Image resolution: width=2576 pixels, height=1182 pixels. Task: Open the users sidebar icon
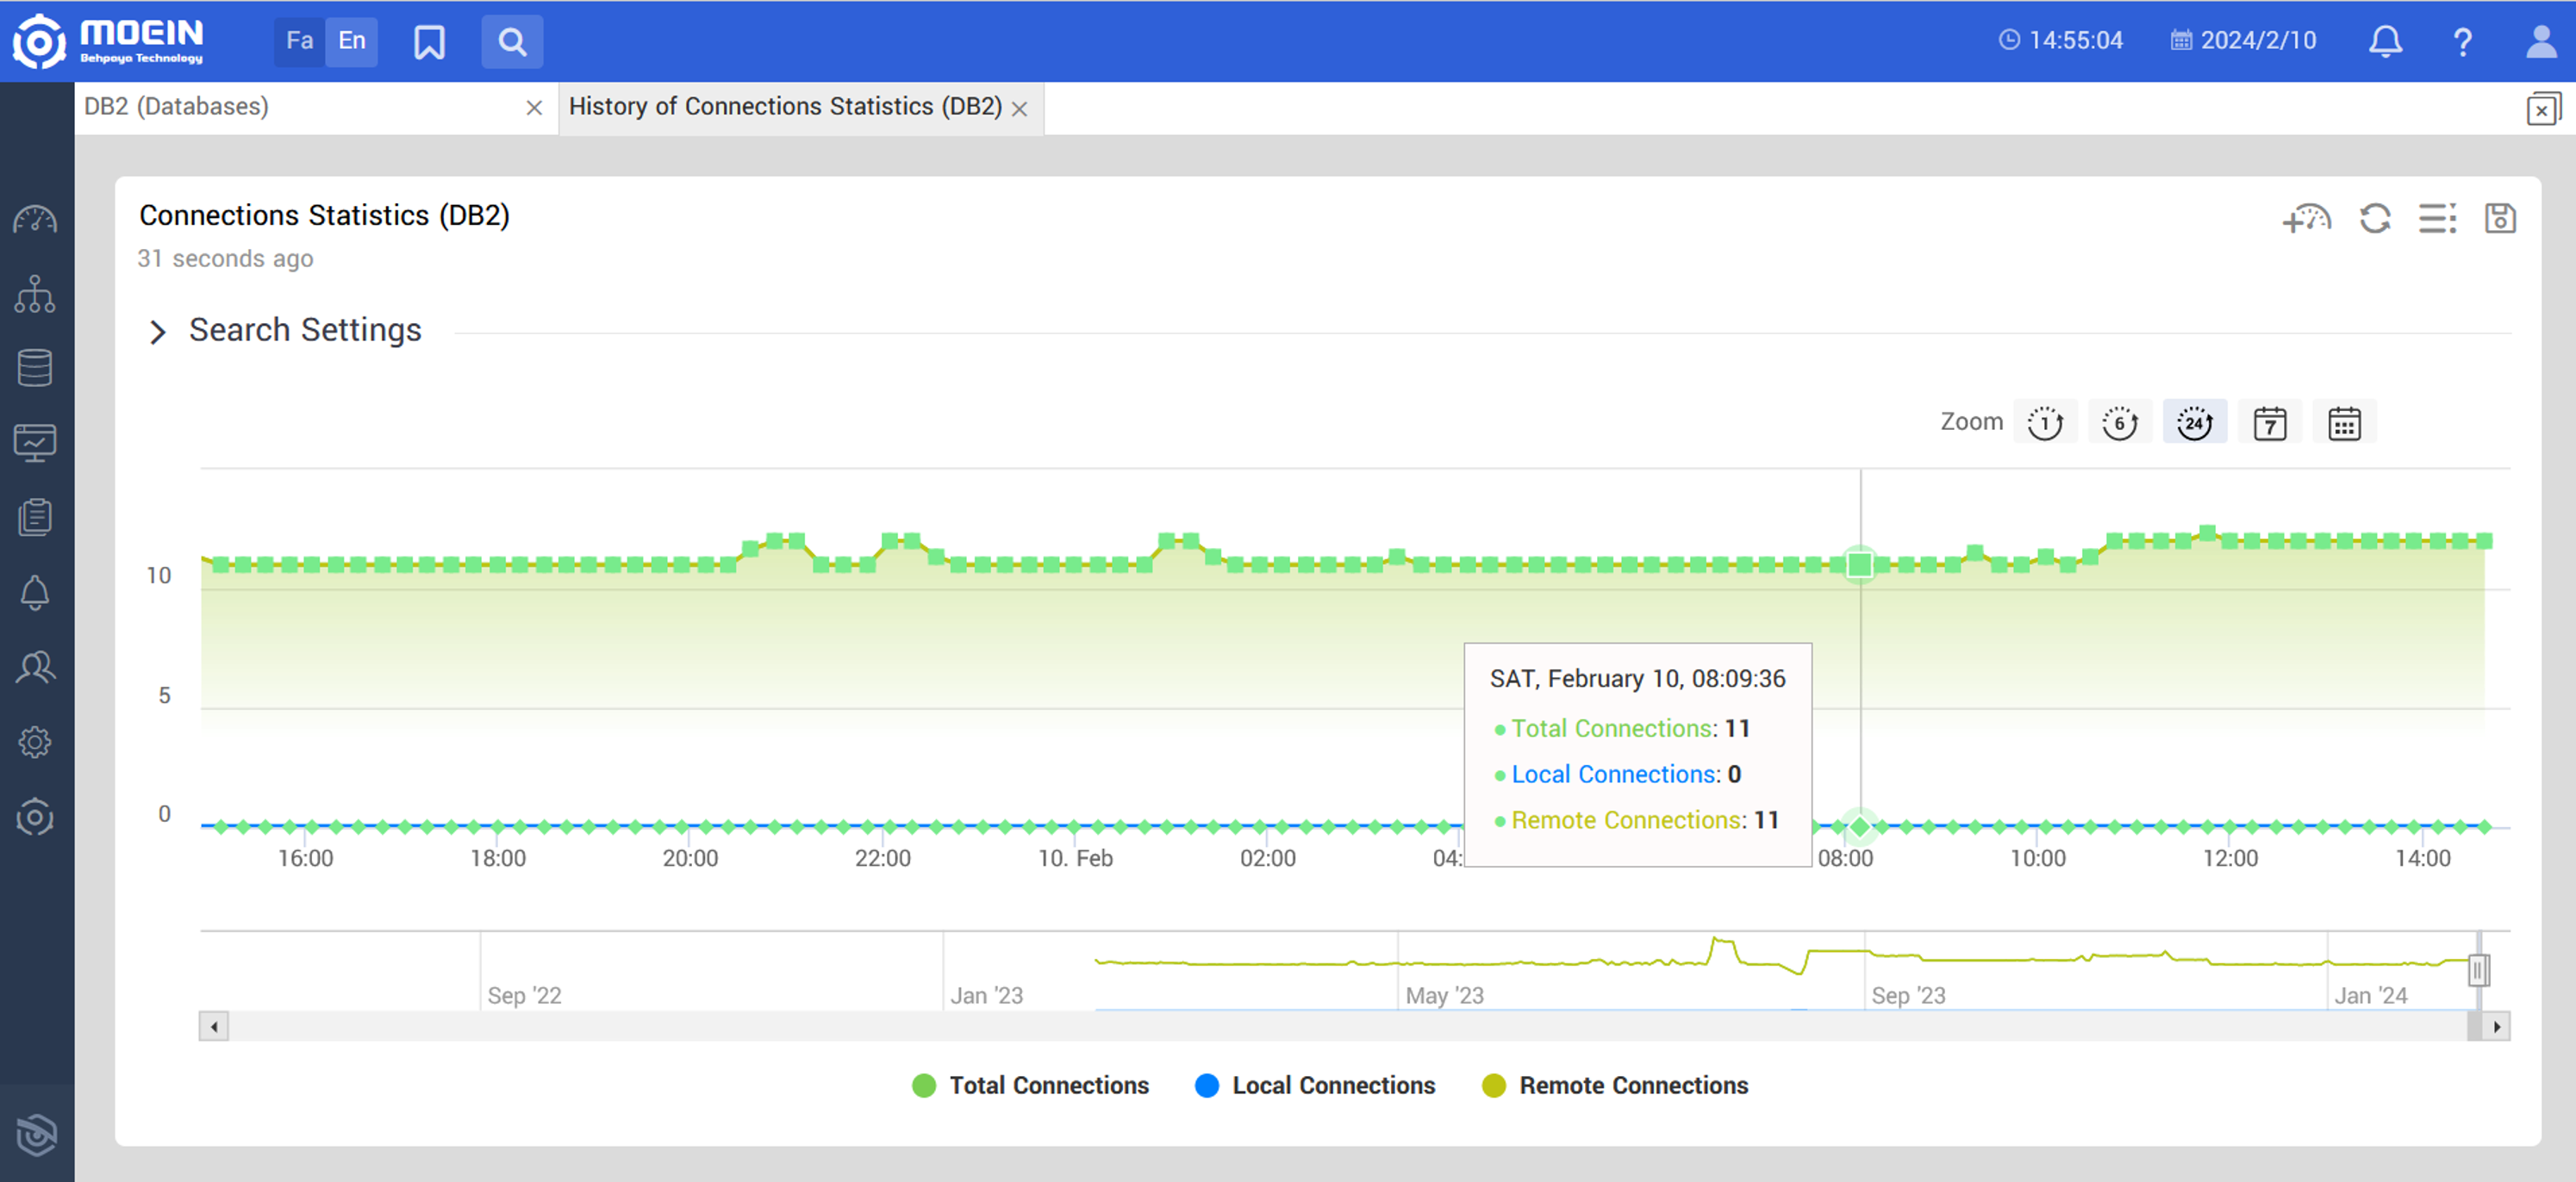click(x=35, y=667)
